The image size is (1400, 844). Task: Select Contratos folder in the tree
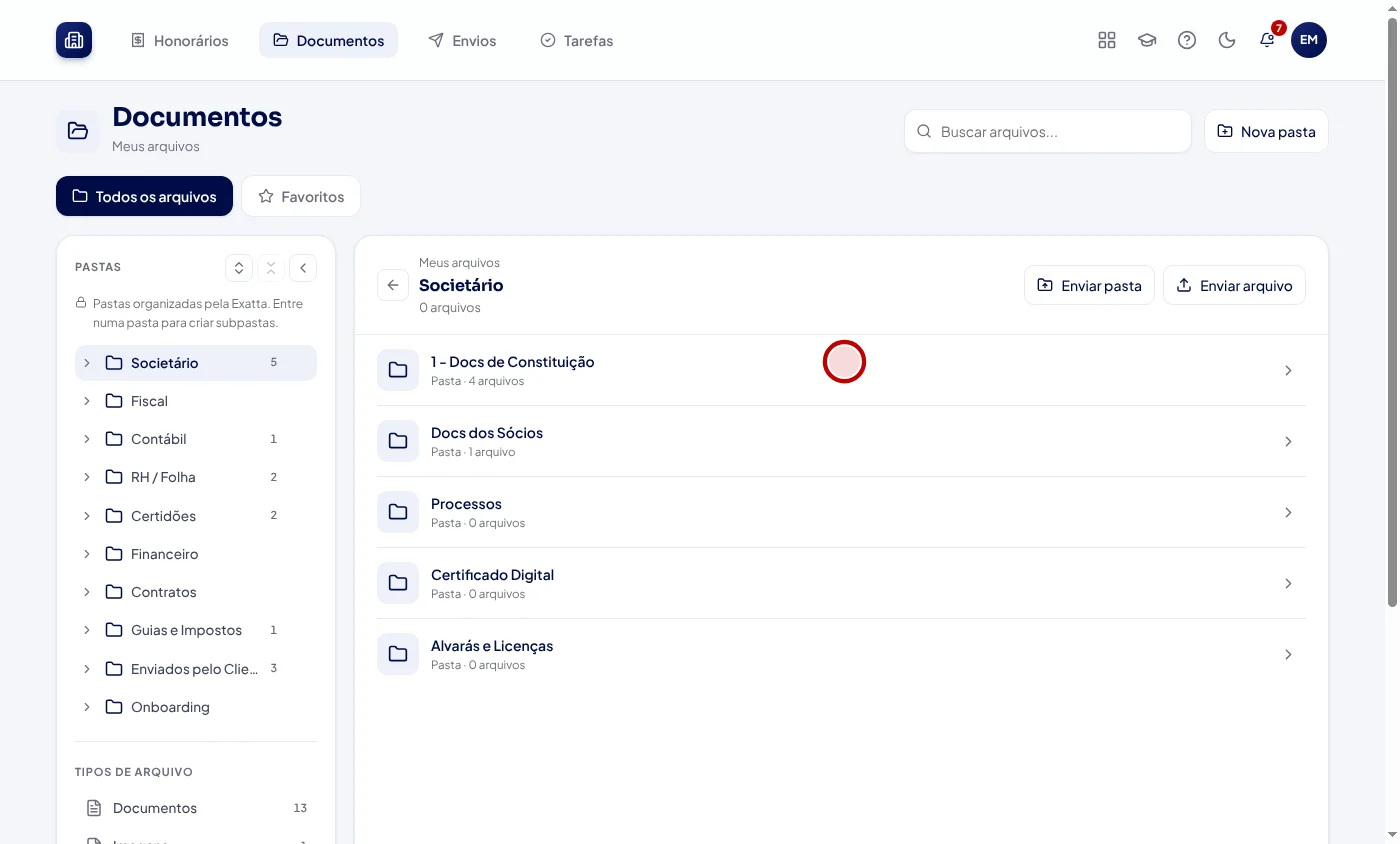pos(196,592)
